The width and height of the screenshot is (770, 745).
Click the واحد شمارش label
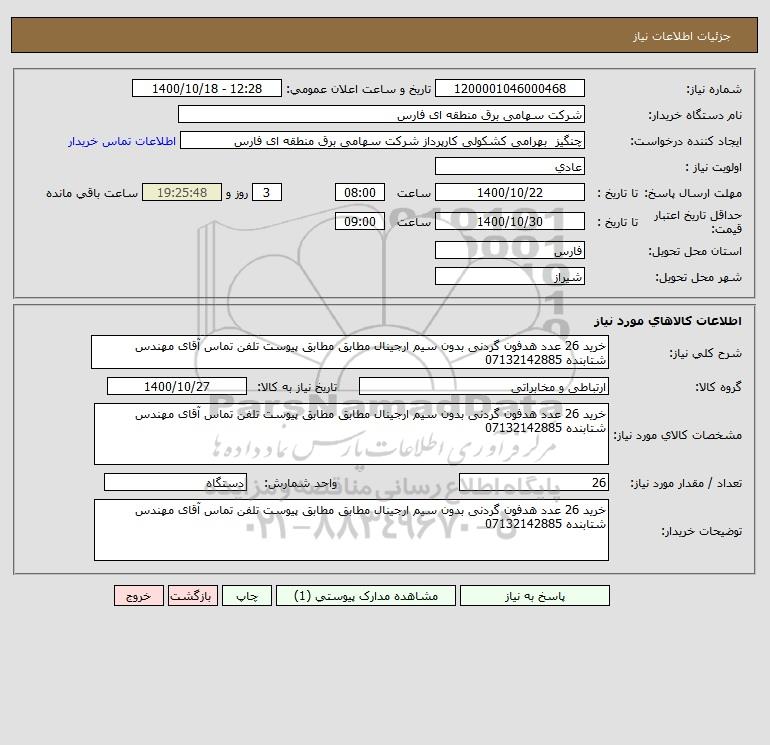301,483
